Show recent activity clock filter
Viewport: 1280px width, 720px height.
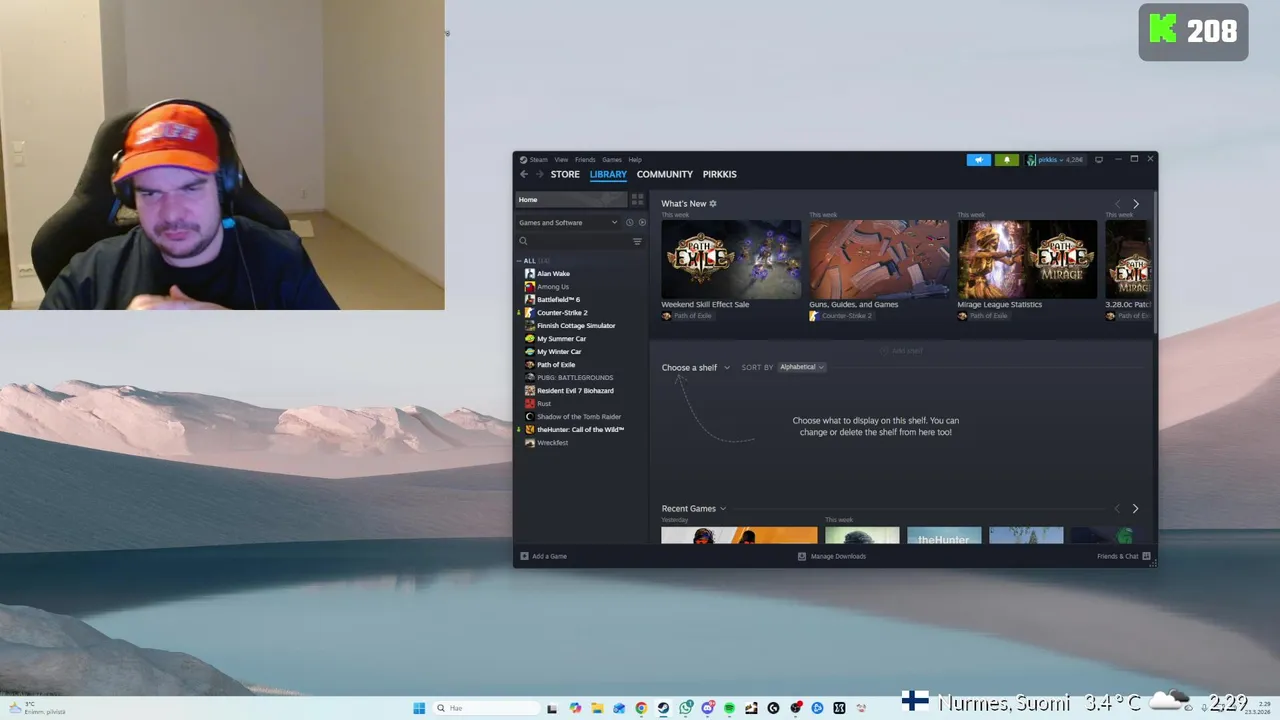(629, 222)
